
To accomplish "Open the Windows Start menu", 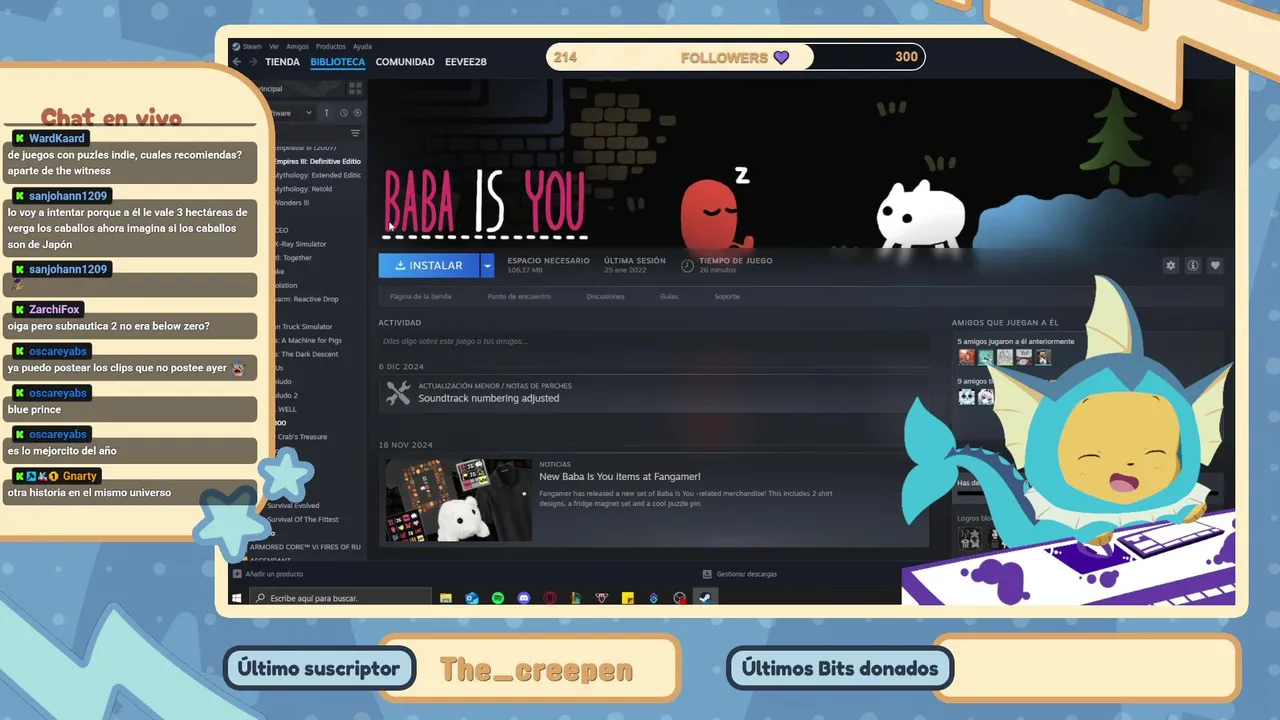I will (237, 598).
